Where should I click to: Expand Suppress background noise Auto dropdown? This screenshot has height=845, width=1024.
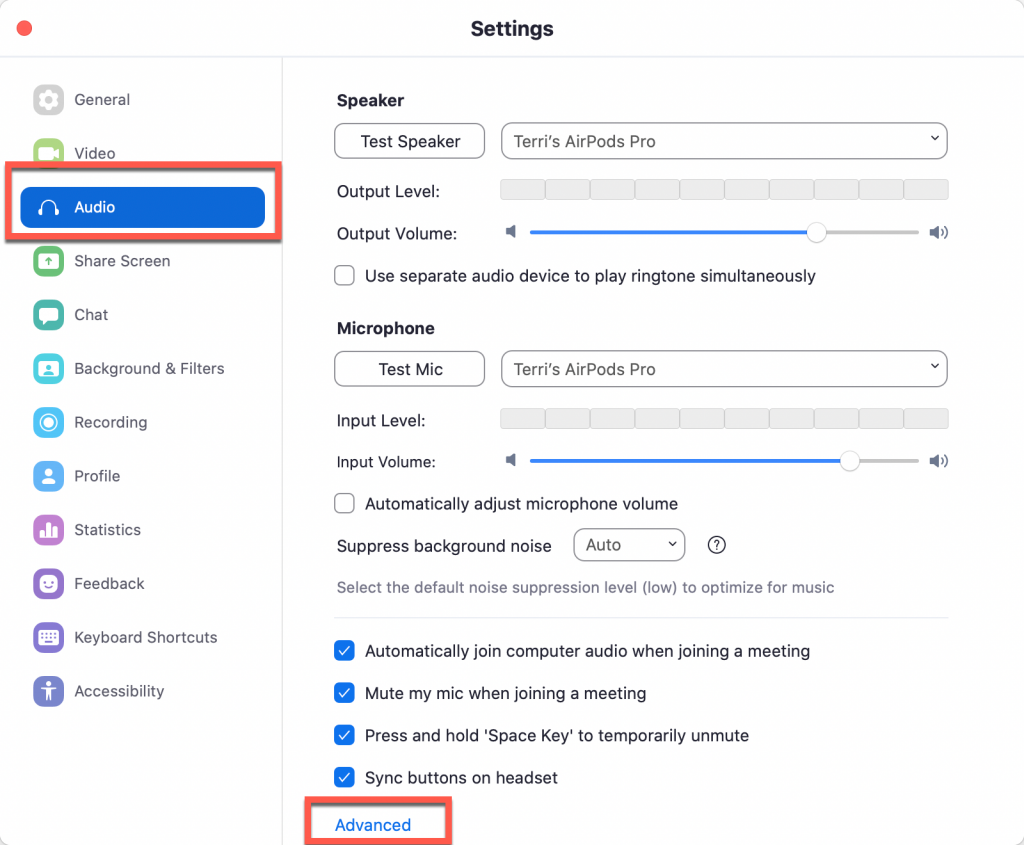(630, 545)
